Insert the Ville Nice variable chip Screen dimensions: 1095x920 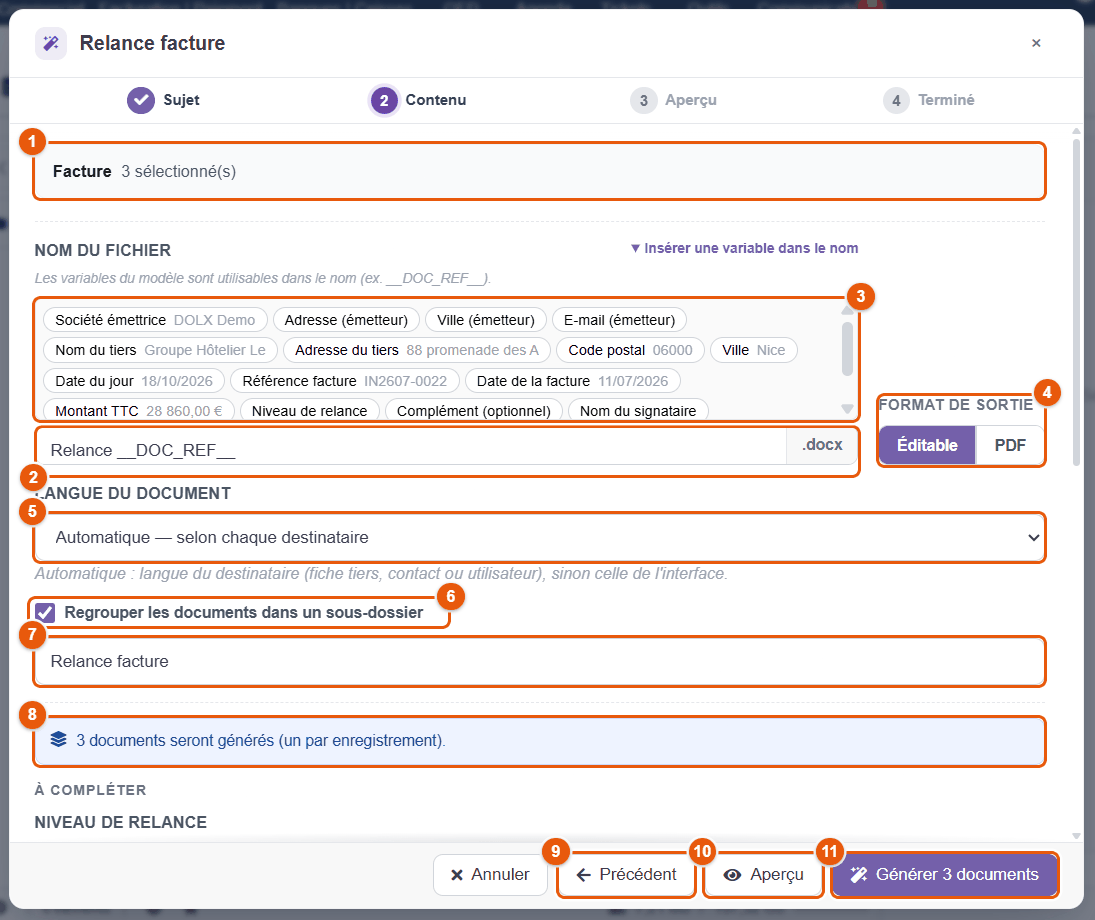(x=754, y=350)
